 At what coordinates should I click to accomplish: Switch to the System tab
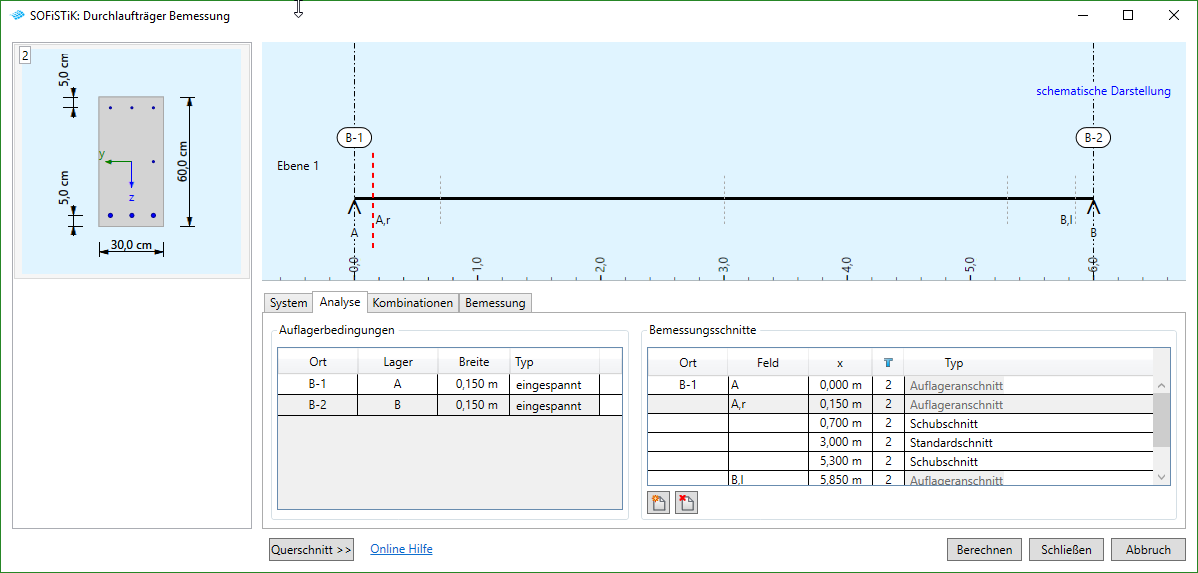pos(288,303)
